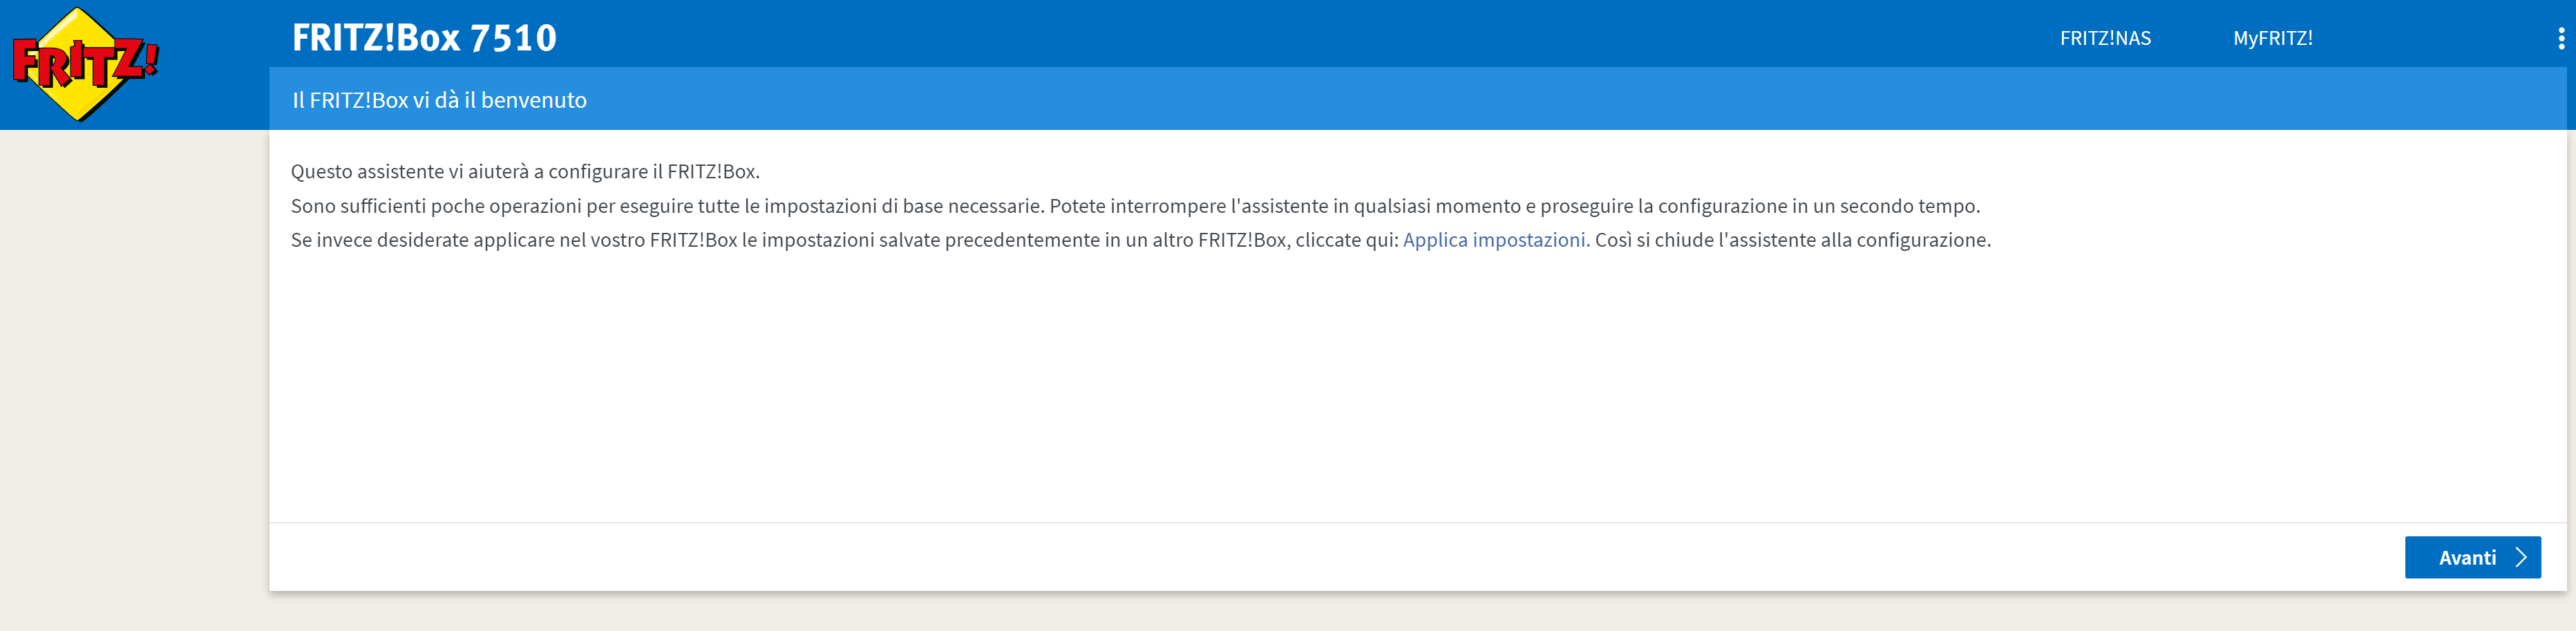Screen dimensions: 2576x631
Task: Open the three-dot overflow menu
Action: [2560, 38]
